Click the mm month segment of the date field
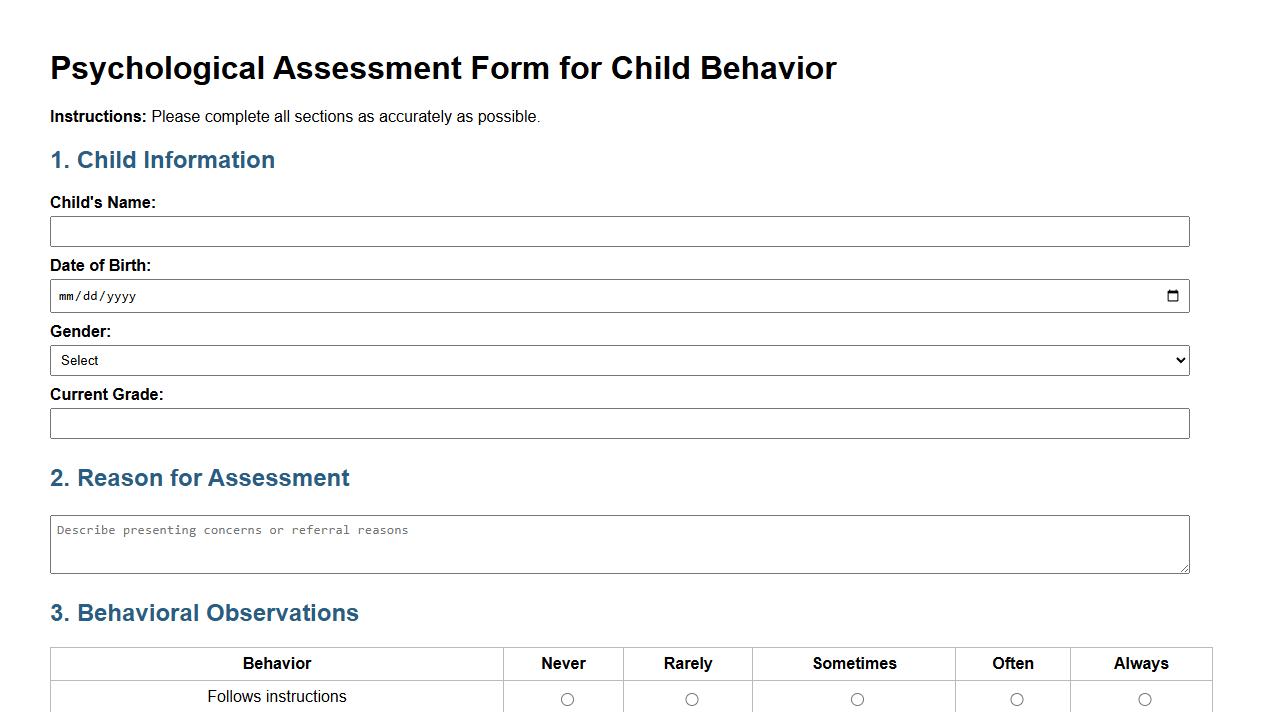1263x712 pixels. point(66,296)
